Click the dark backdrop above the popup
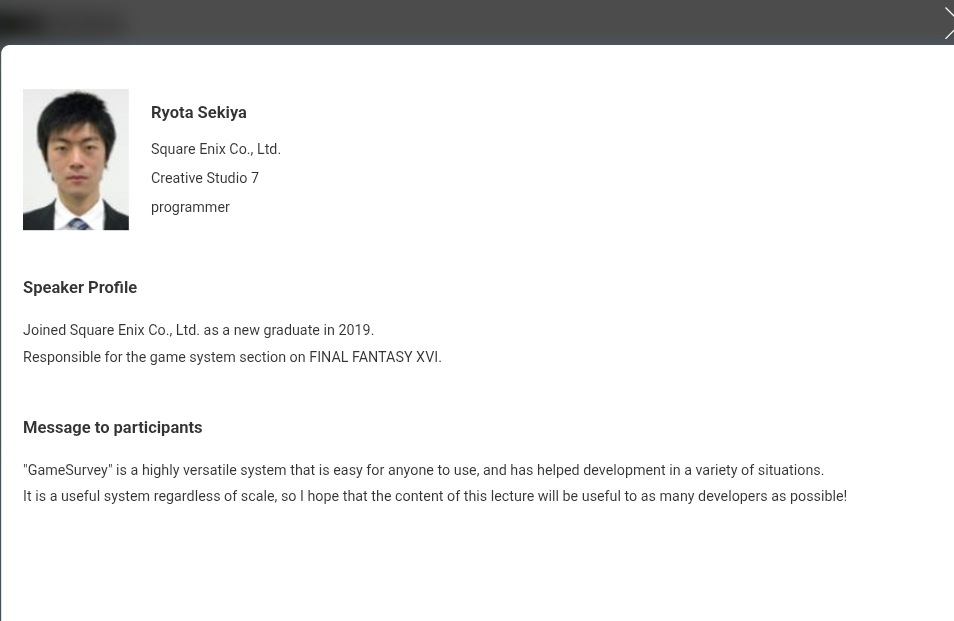 500,20
